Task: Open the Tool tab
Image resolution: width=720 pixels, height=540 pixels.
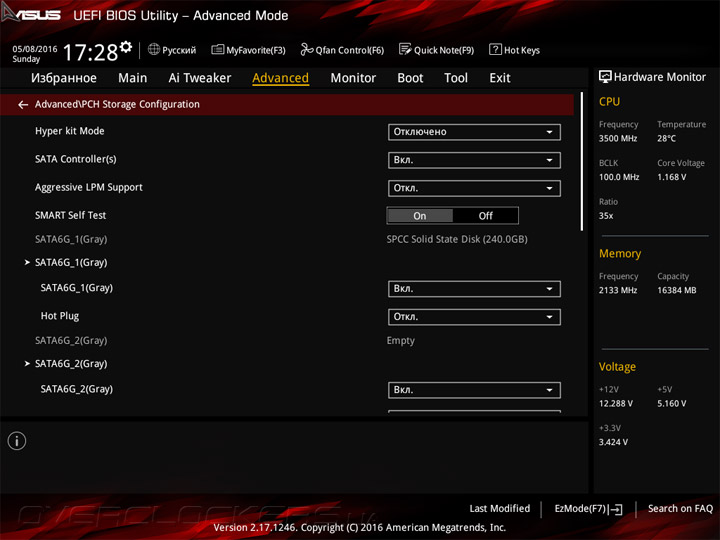Action: pyautogui.click(x=456, y=78)
